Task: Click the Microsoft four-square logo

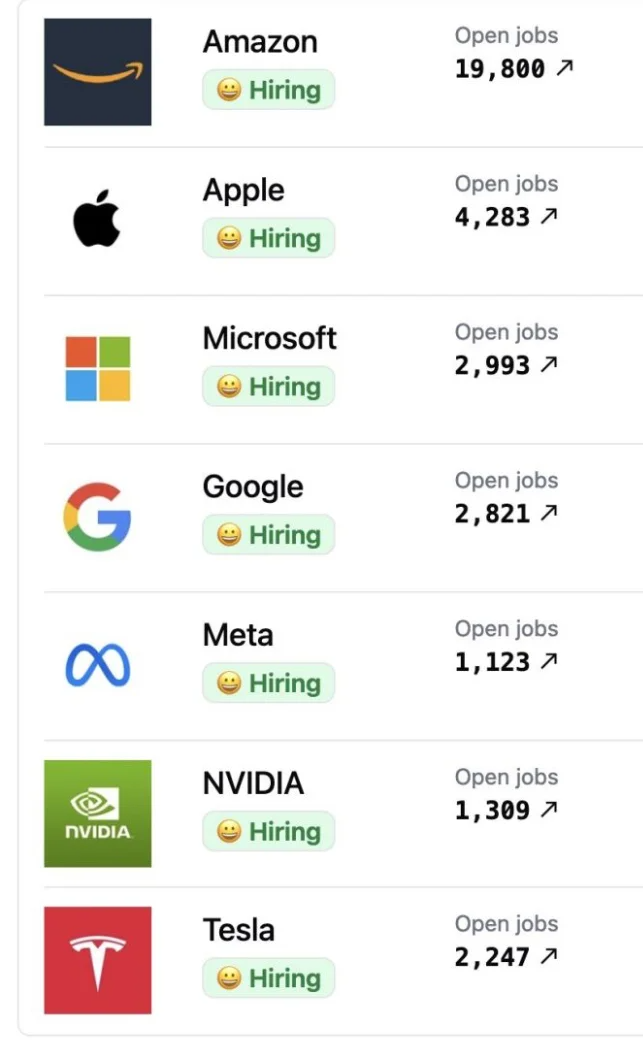Action: click(97, 368)
